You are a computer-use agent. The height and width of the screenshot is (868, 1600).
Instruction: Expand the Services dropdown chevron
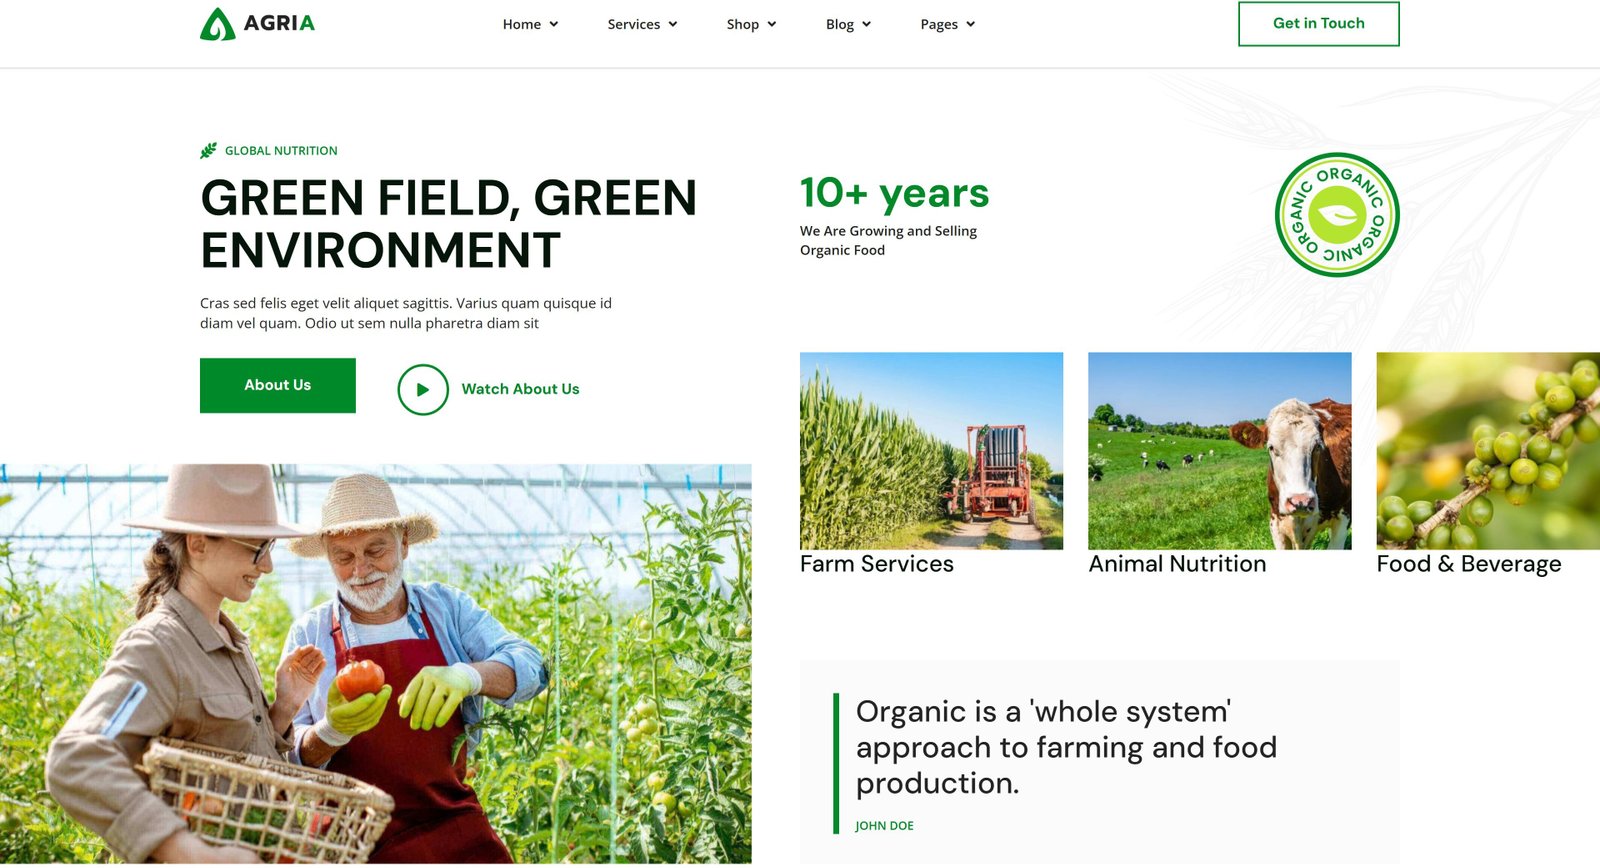[x=673, y=25]
